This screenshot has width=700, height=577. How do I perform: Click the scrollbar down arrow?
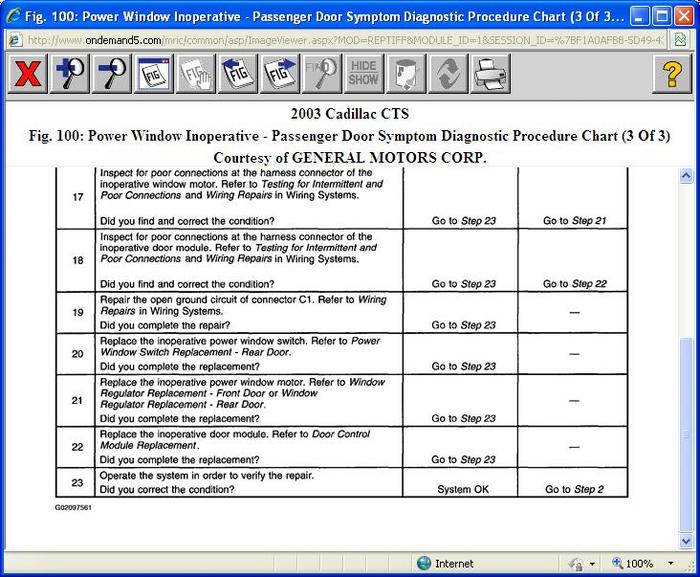click(x=686, y=541)
